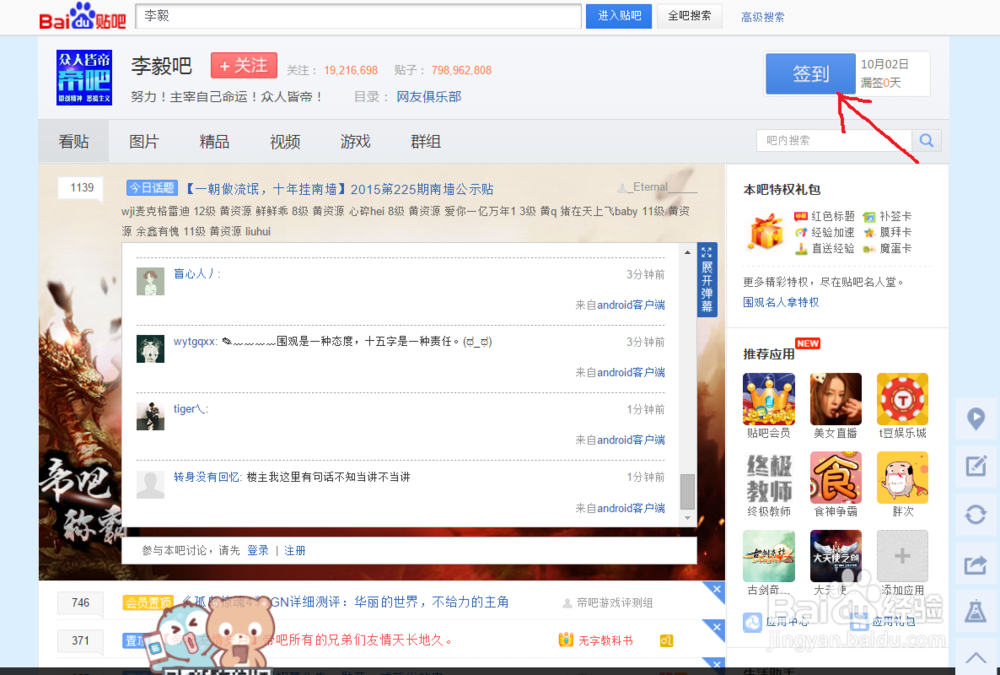The height and width of the screenshot is (675, 1000).
Task: Click the 魔蛋卡 privilege icon
Action: tap(869, 249)
